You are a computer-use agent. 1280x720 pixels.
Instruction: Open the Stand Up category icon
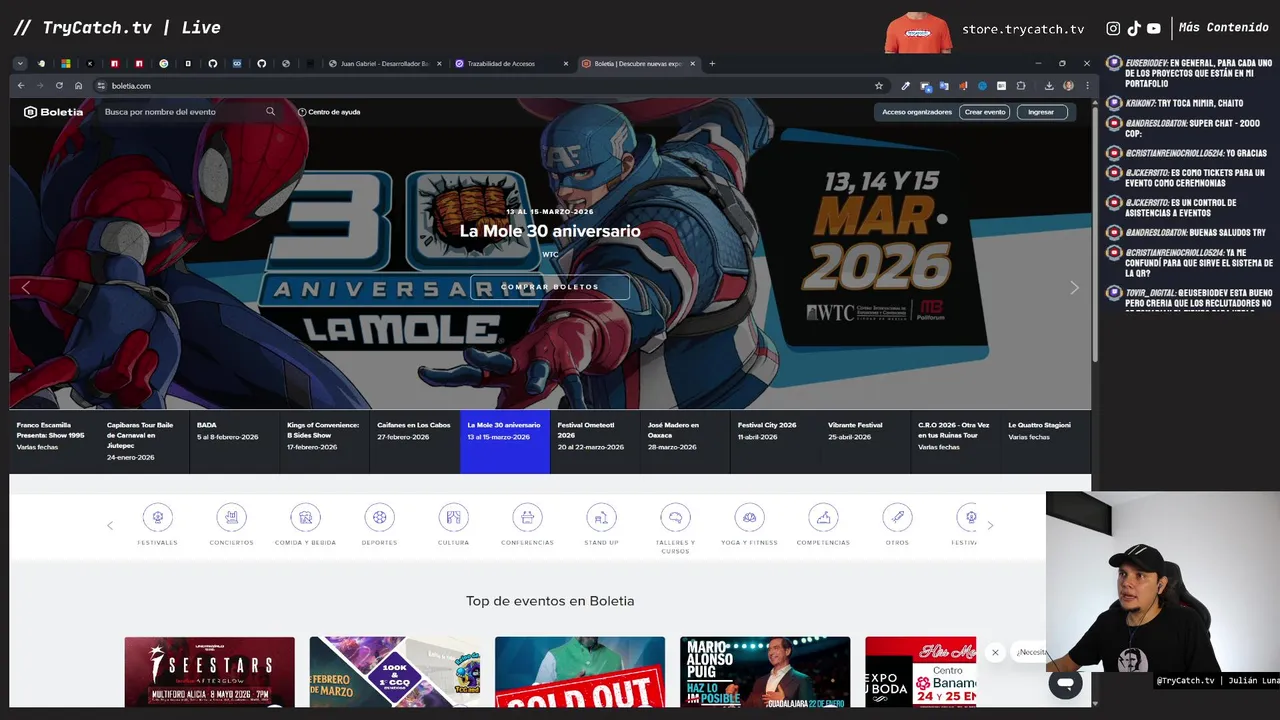(601, 517)
